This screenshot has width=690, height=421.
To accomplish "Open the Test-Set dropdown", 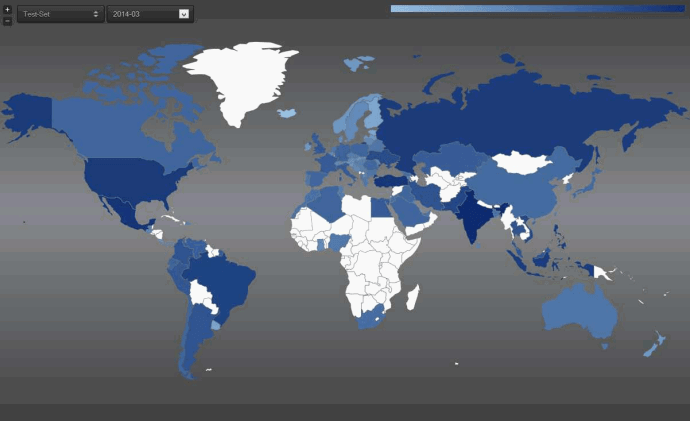I will (61, 14).
